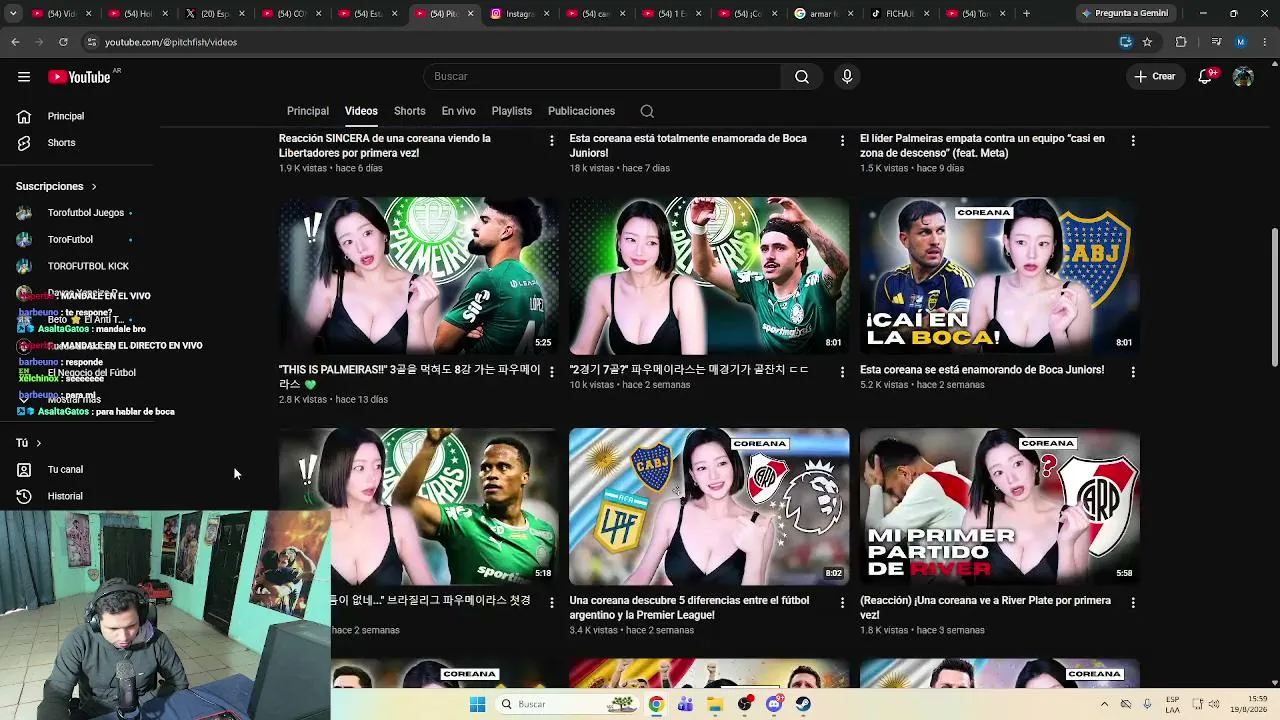Image resolution: width=1280 pixels, height=720 pixels.
Task: Click the magnifier search button beside search box
Action: click(x=802, y=77)
